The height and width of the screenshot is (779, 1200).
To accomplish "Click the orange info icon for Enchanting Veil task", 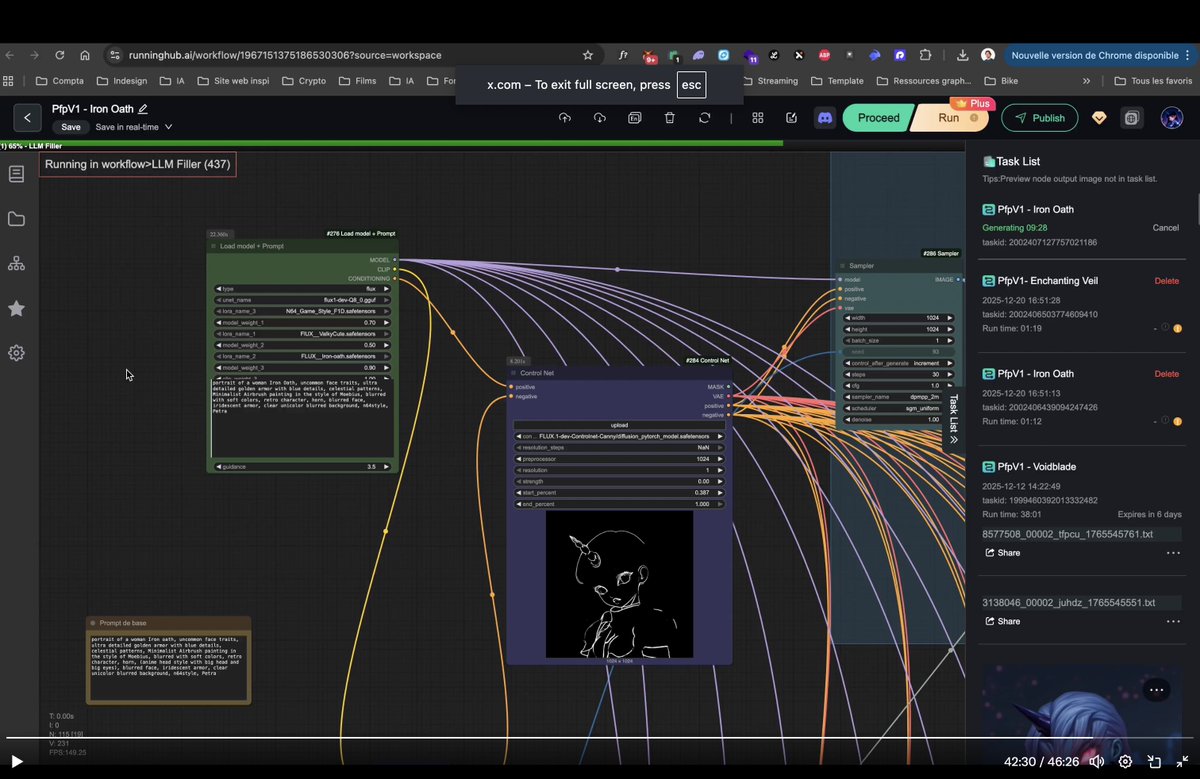I will (x=1177, y=328).
